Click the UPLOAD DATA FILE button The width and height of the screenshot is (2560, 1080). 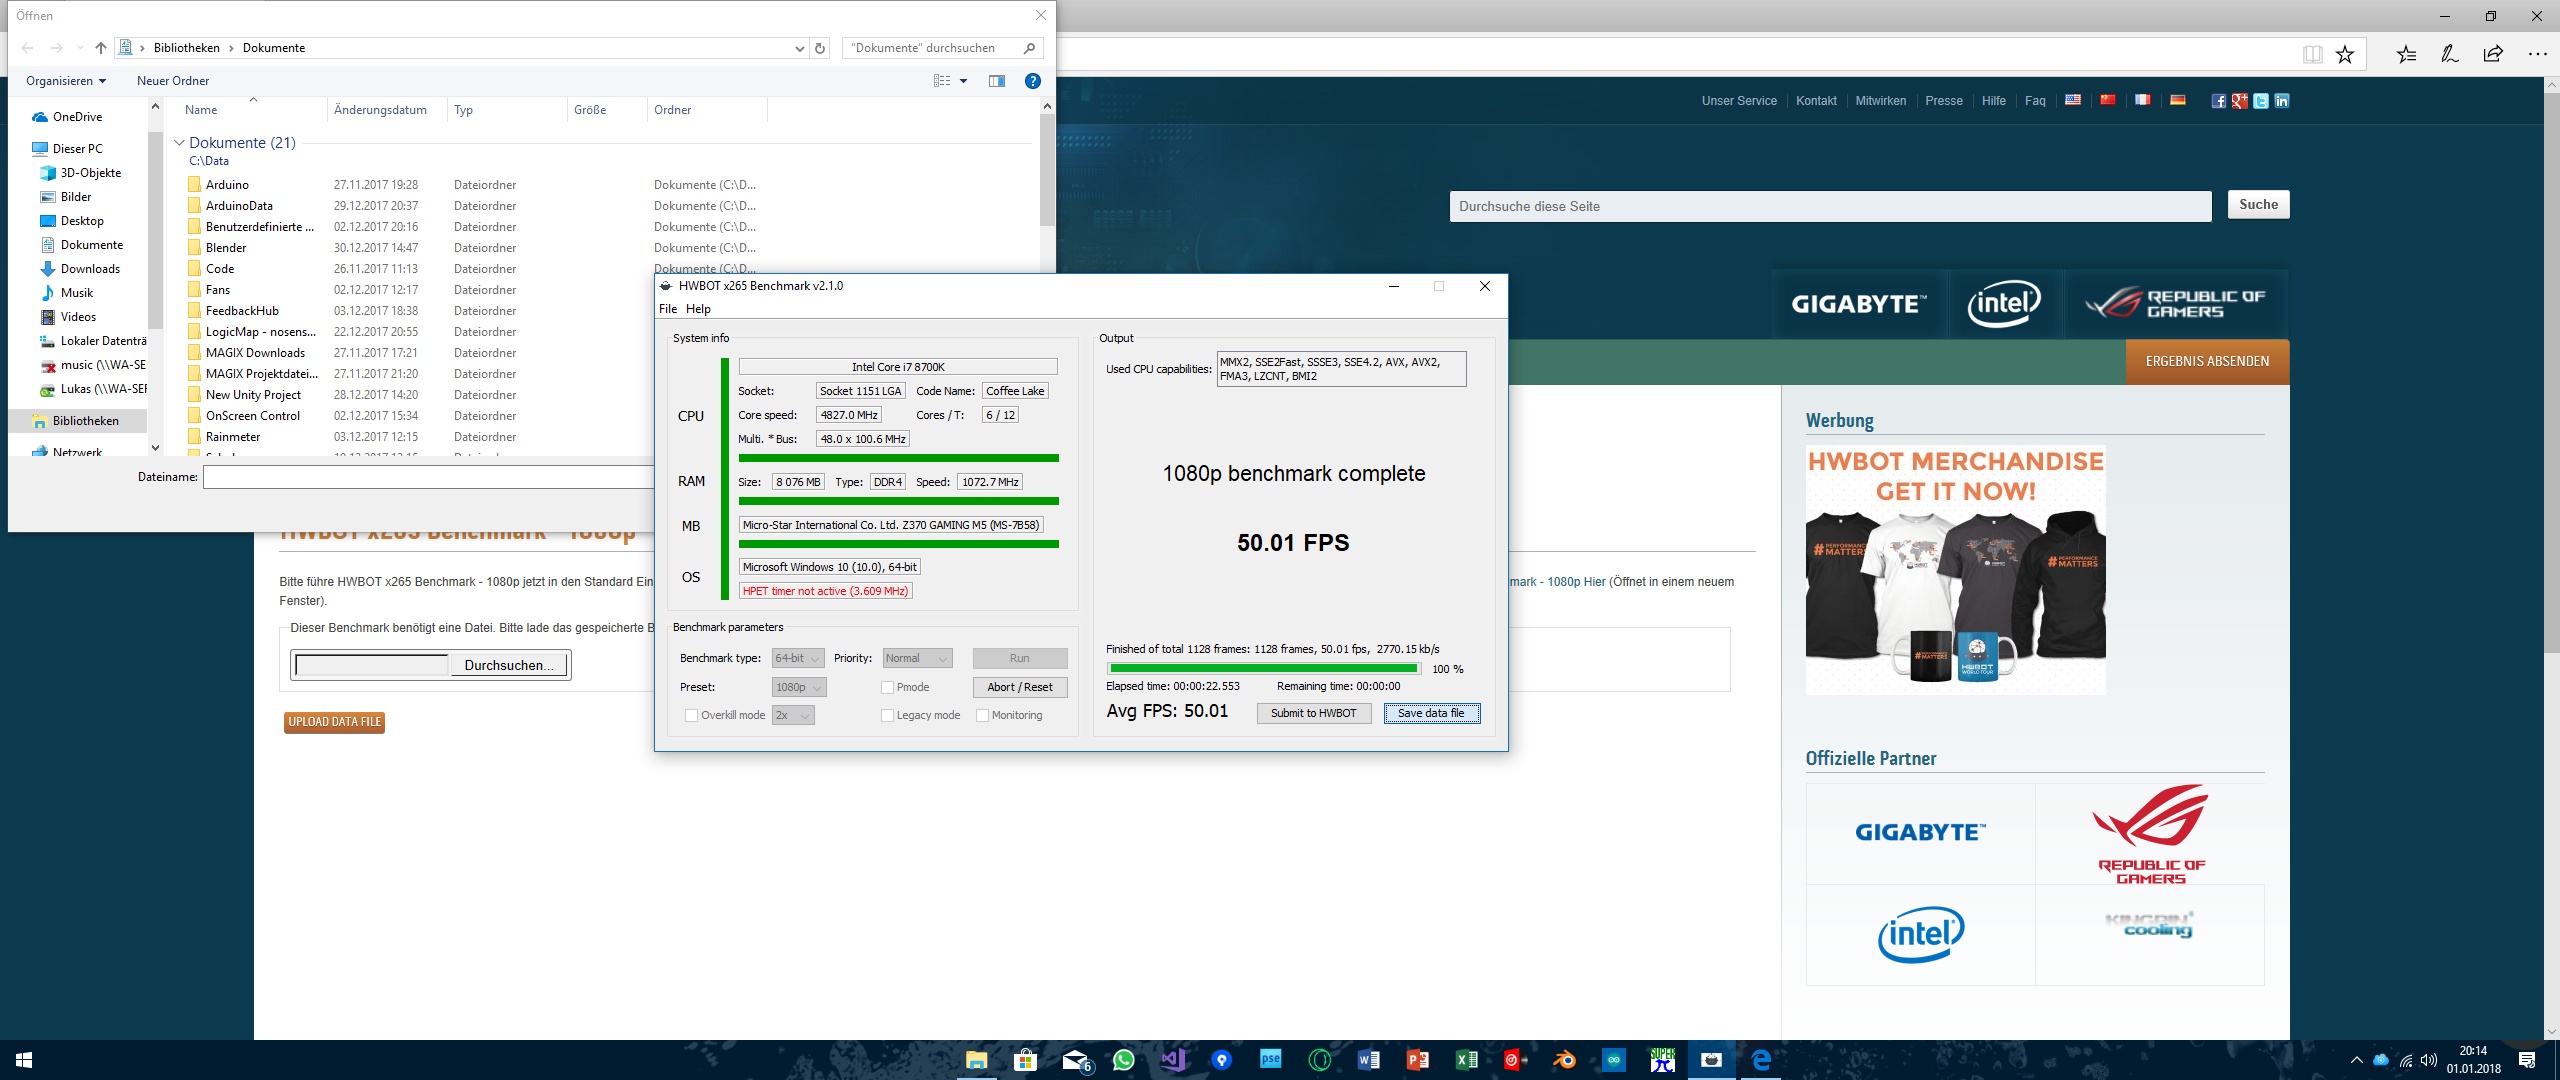[335, 722]
